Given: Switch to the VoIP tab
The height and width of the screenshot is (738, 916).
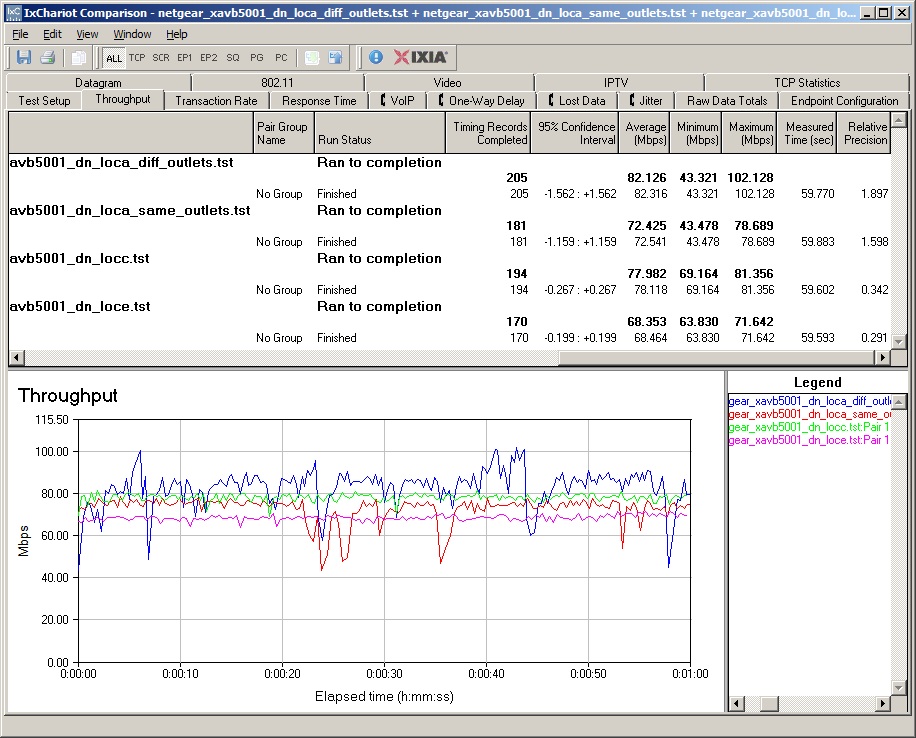Looking at the screenshot, I should (x=397, y=101).
